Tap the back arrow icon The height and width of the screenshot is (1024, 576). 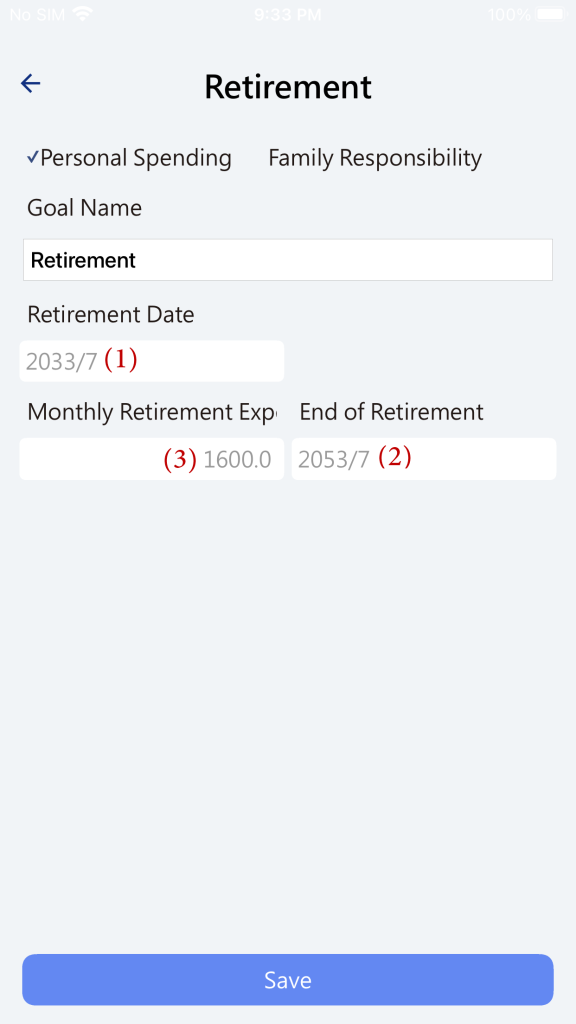point(31,83)
